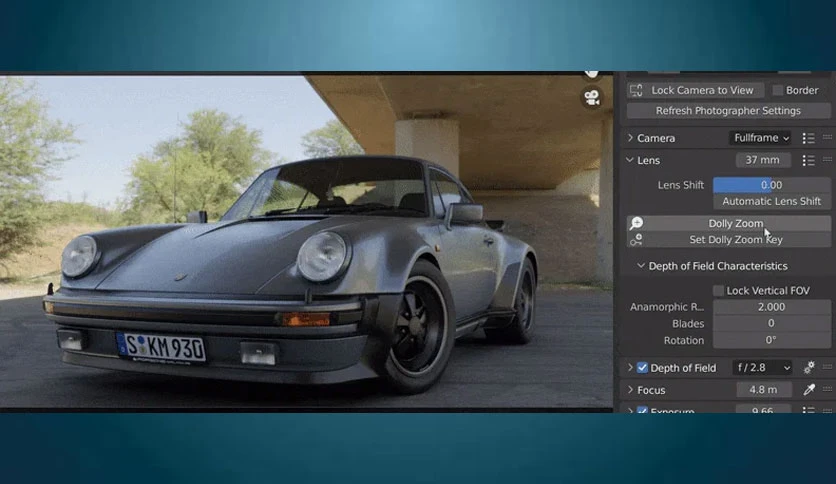Click the Dolly Zoom magnifier icon
This screenshot has width=836, height=484.
point(636,223)
